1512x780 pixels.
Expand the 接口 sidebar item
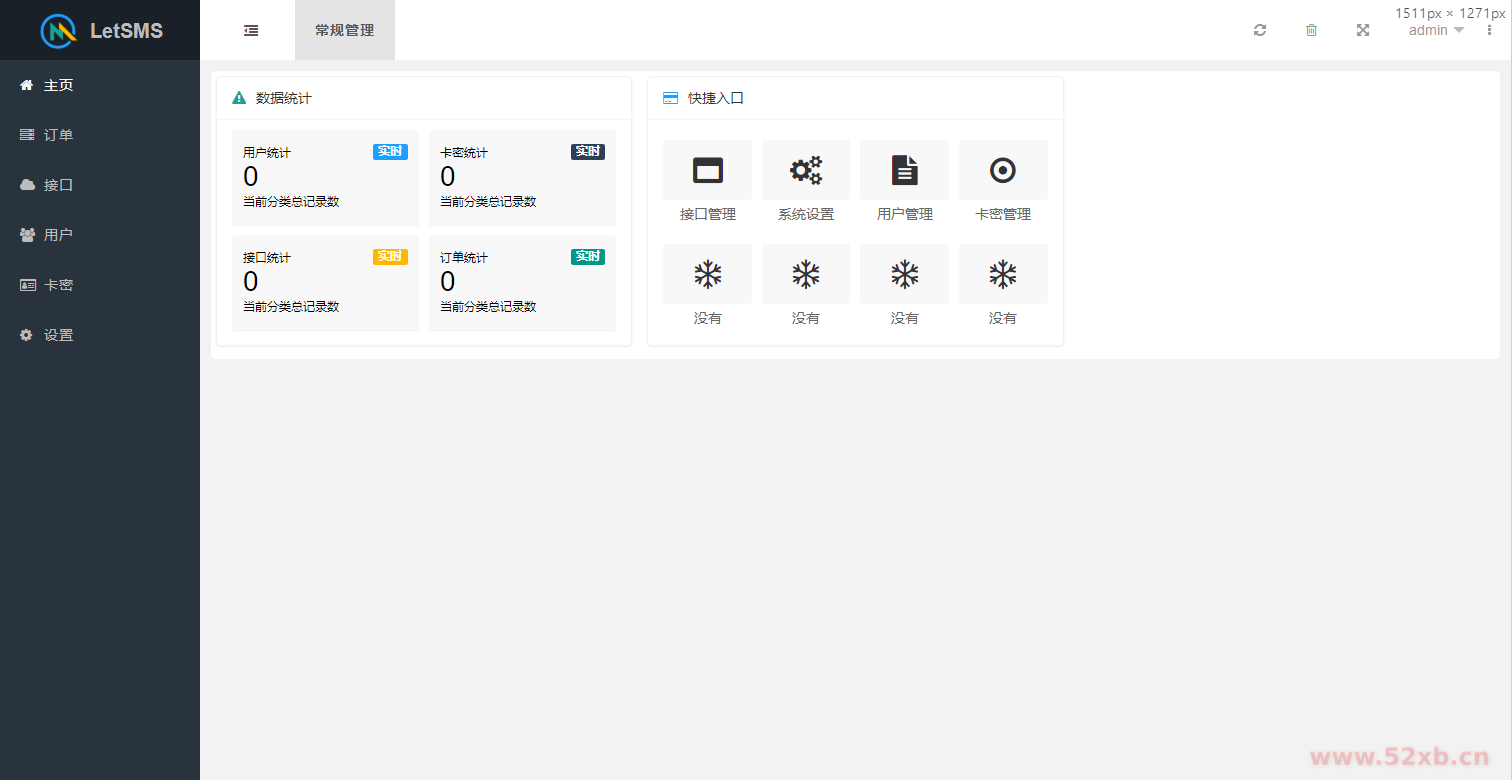pos(58,185)
